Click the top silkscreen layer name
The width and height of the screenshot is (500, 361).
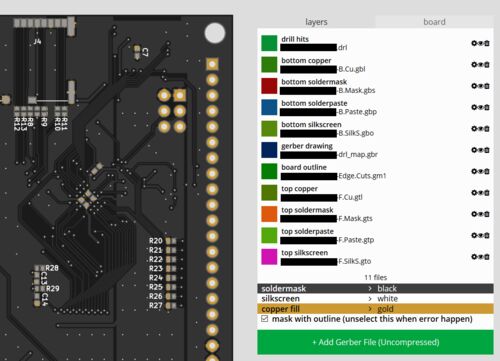point(304,253)
